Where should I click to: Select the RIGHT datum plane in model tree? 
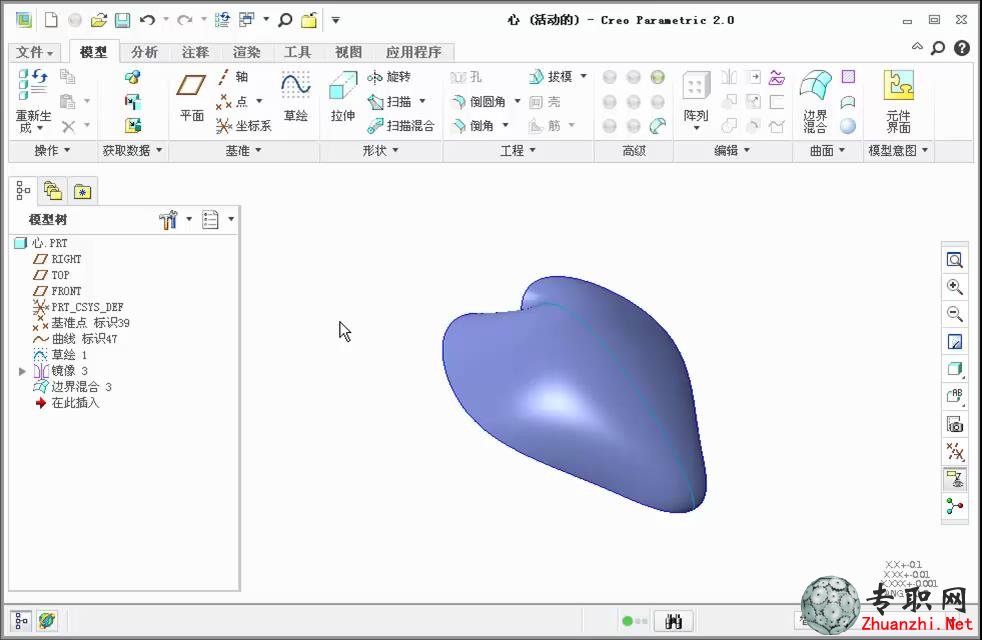click(58, 259)
